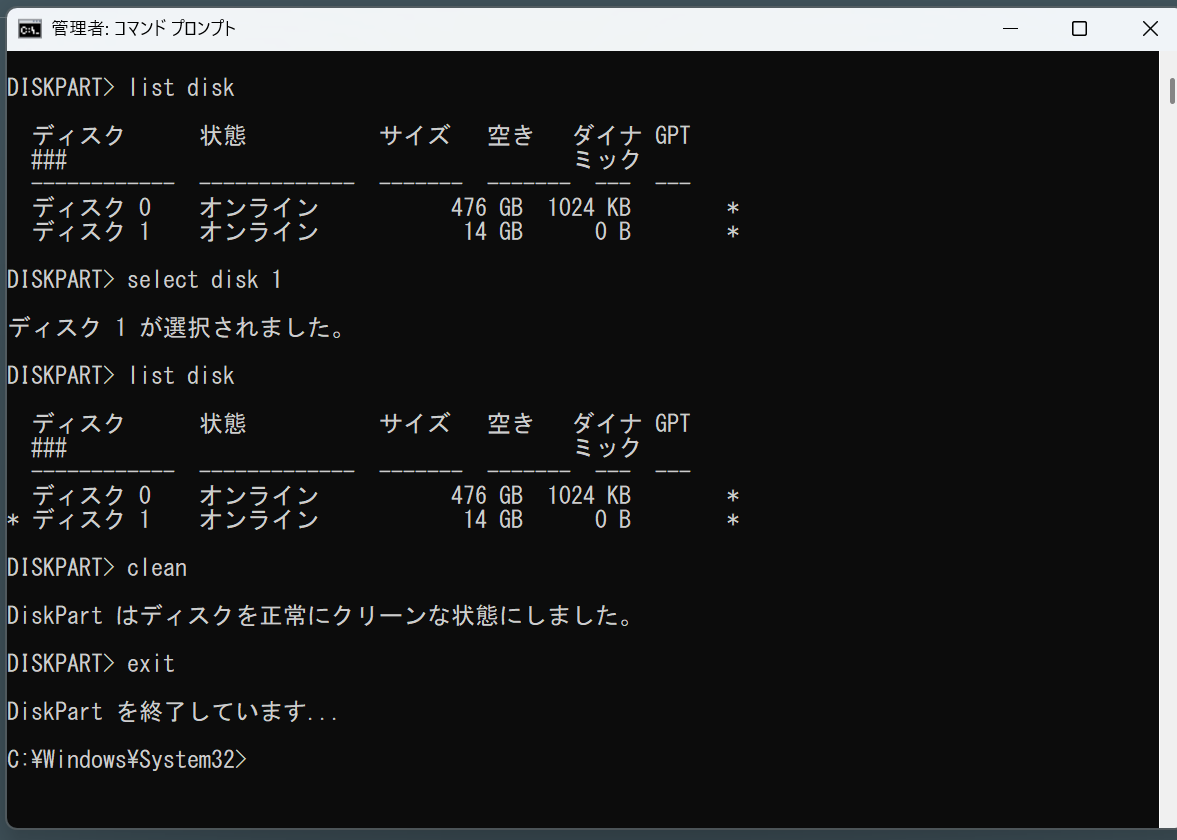Screen dimensions: 1177x840
Task: Click the Command Prompt icon in title bar
Action: 30,28
